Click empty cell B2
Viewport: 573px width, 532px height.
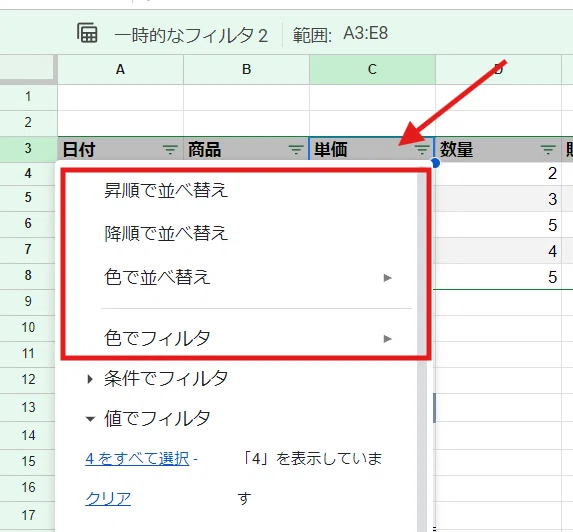(x=246, y=123)
